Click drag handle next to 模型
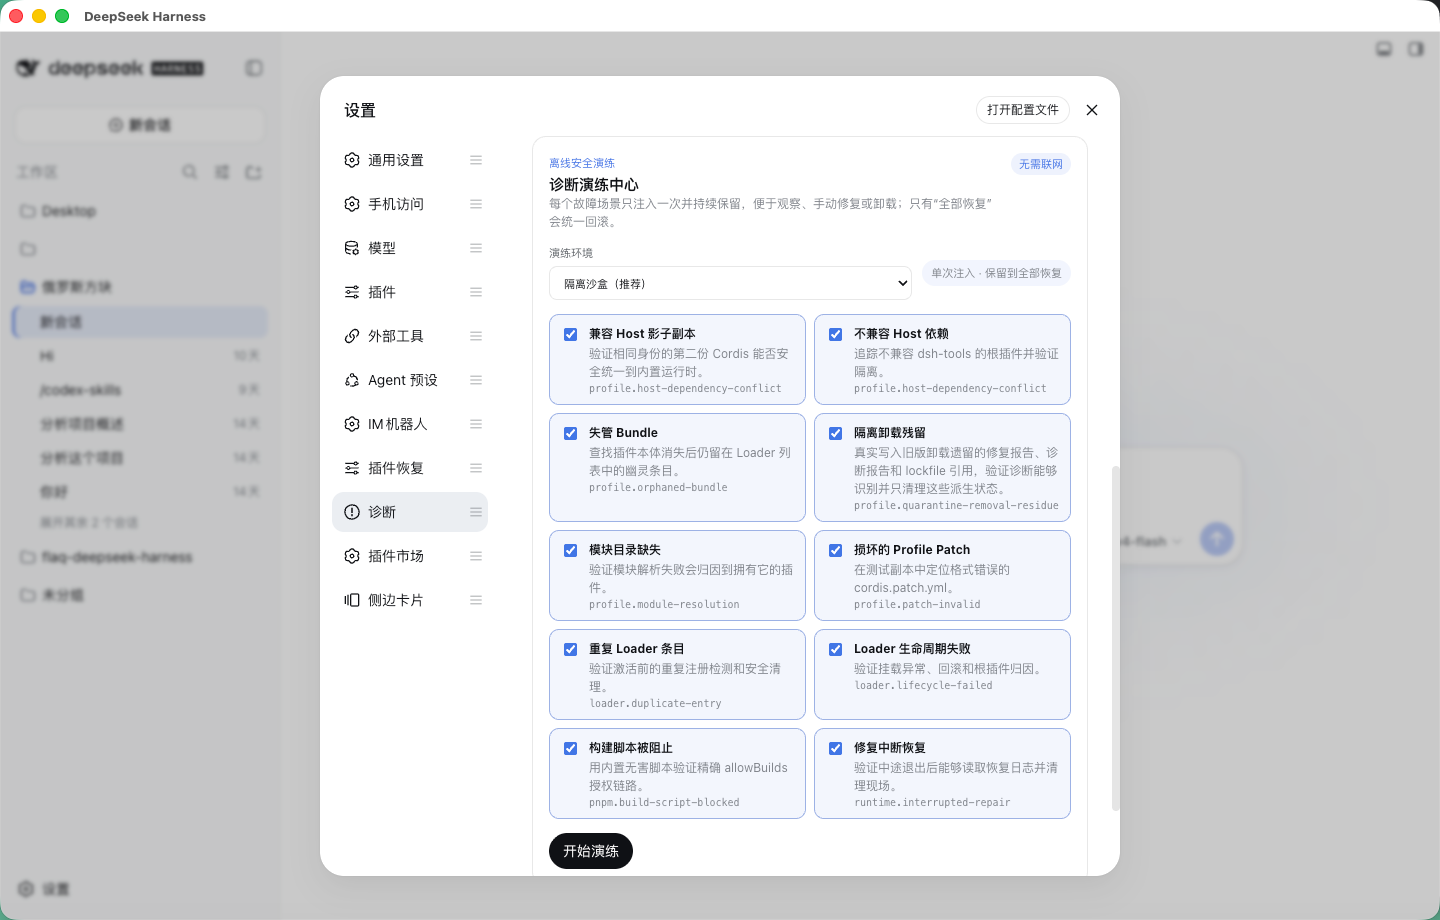 coord(476,248)
